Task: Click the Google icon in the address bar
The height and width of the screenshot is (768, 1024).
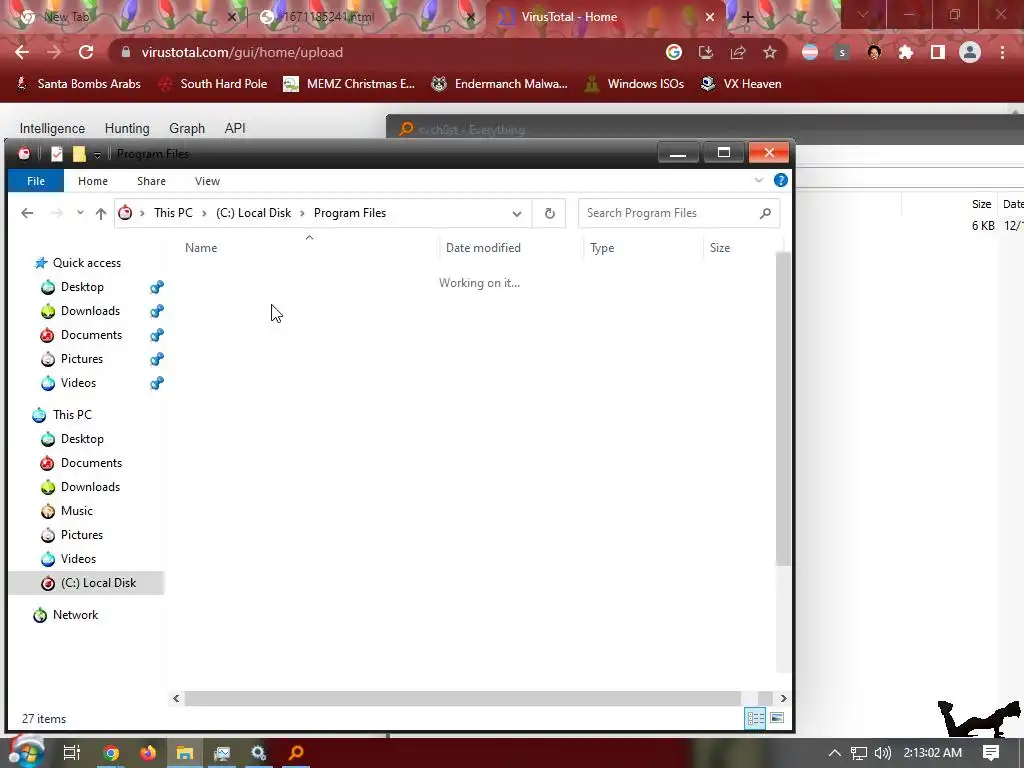Action: tap(674, 52)
